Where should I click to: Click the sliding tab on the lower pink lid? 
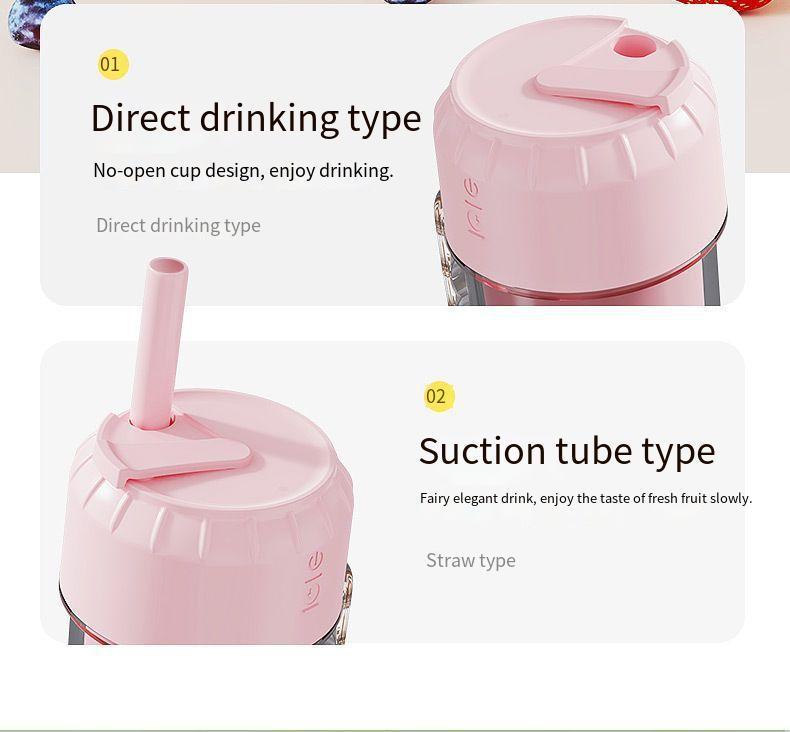[x=172, y=450]
